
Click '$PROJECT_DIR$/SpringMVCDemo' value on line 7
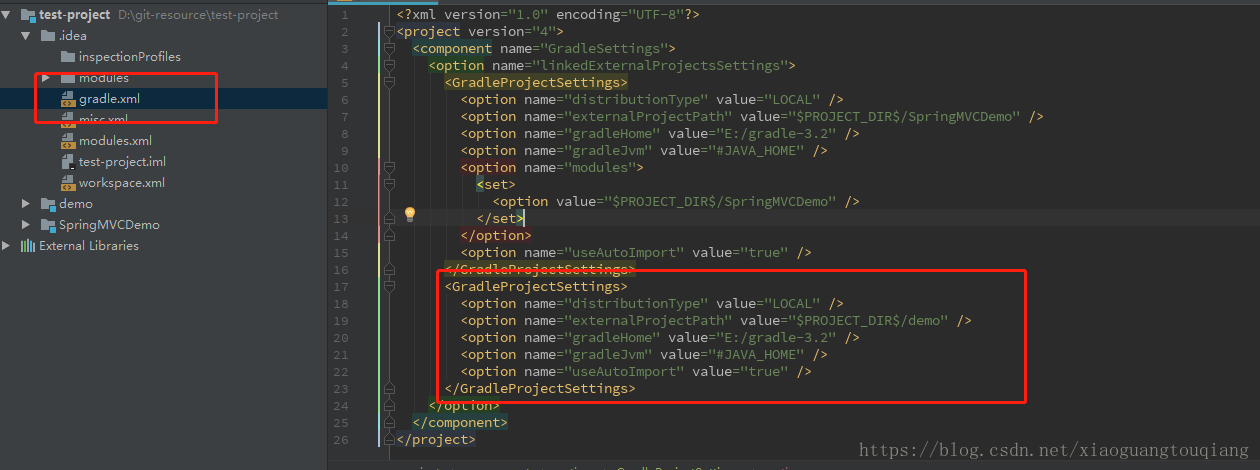[909, 117]
